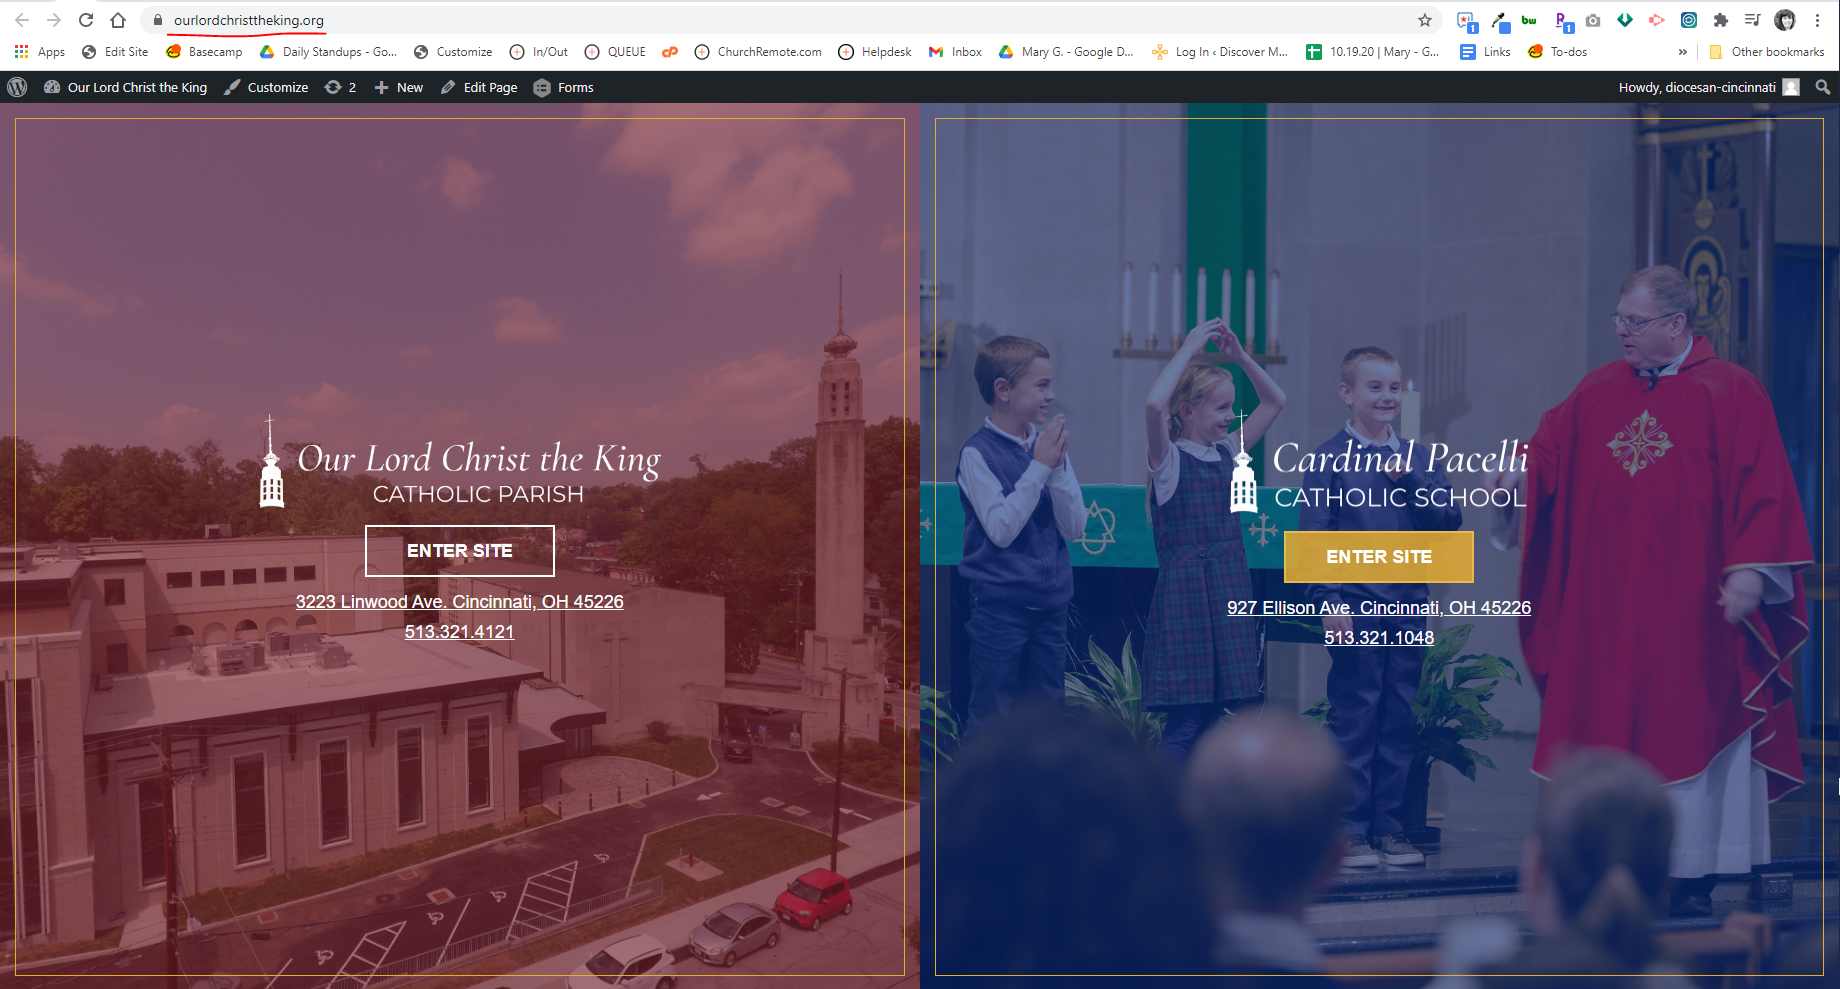Enter the Catholic Parish site
Viewport: 1840px width, 989px height.
click(x=460, y=551)
